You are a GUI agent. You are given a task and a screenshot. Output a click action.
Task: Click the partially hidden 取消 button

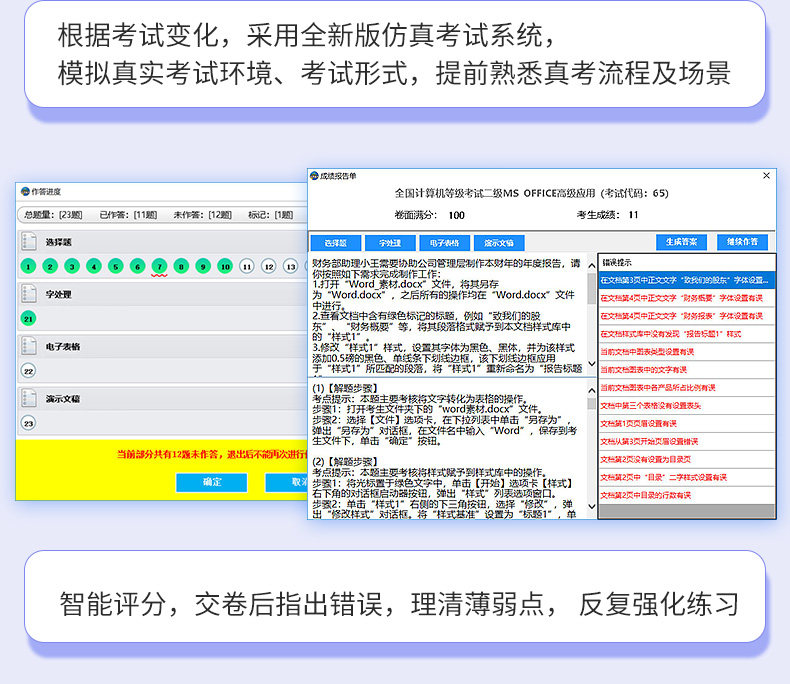tap(287, 482)
